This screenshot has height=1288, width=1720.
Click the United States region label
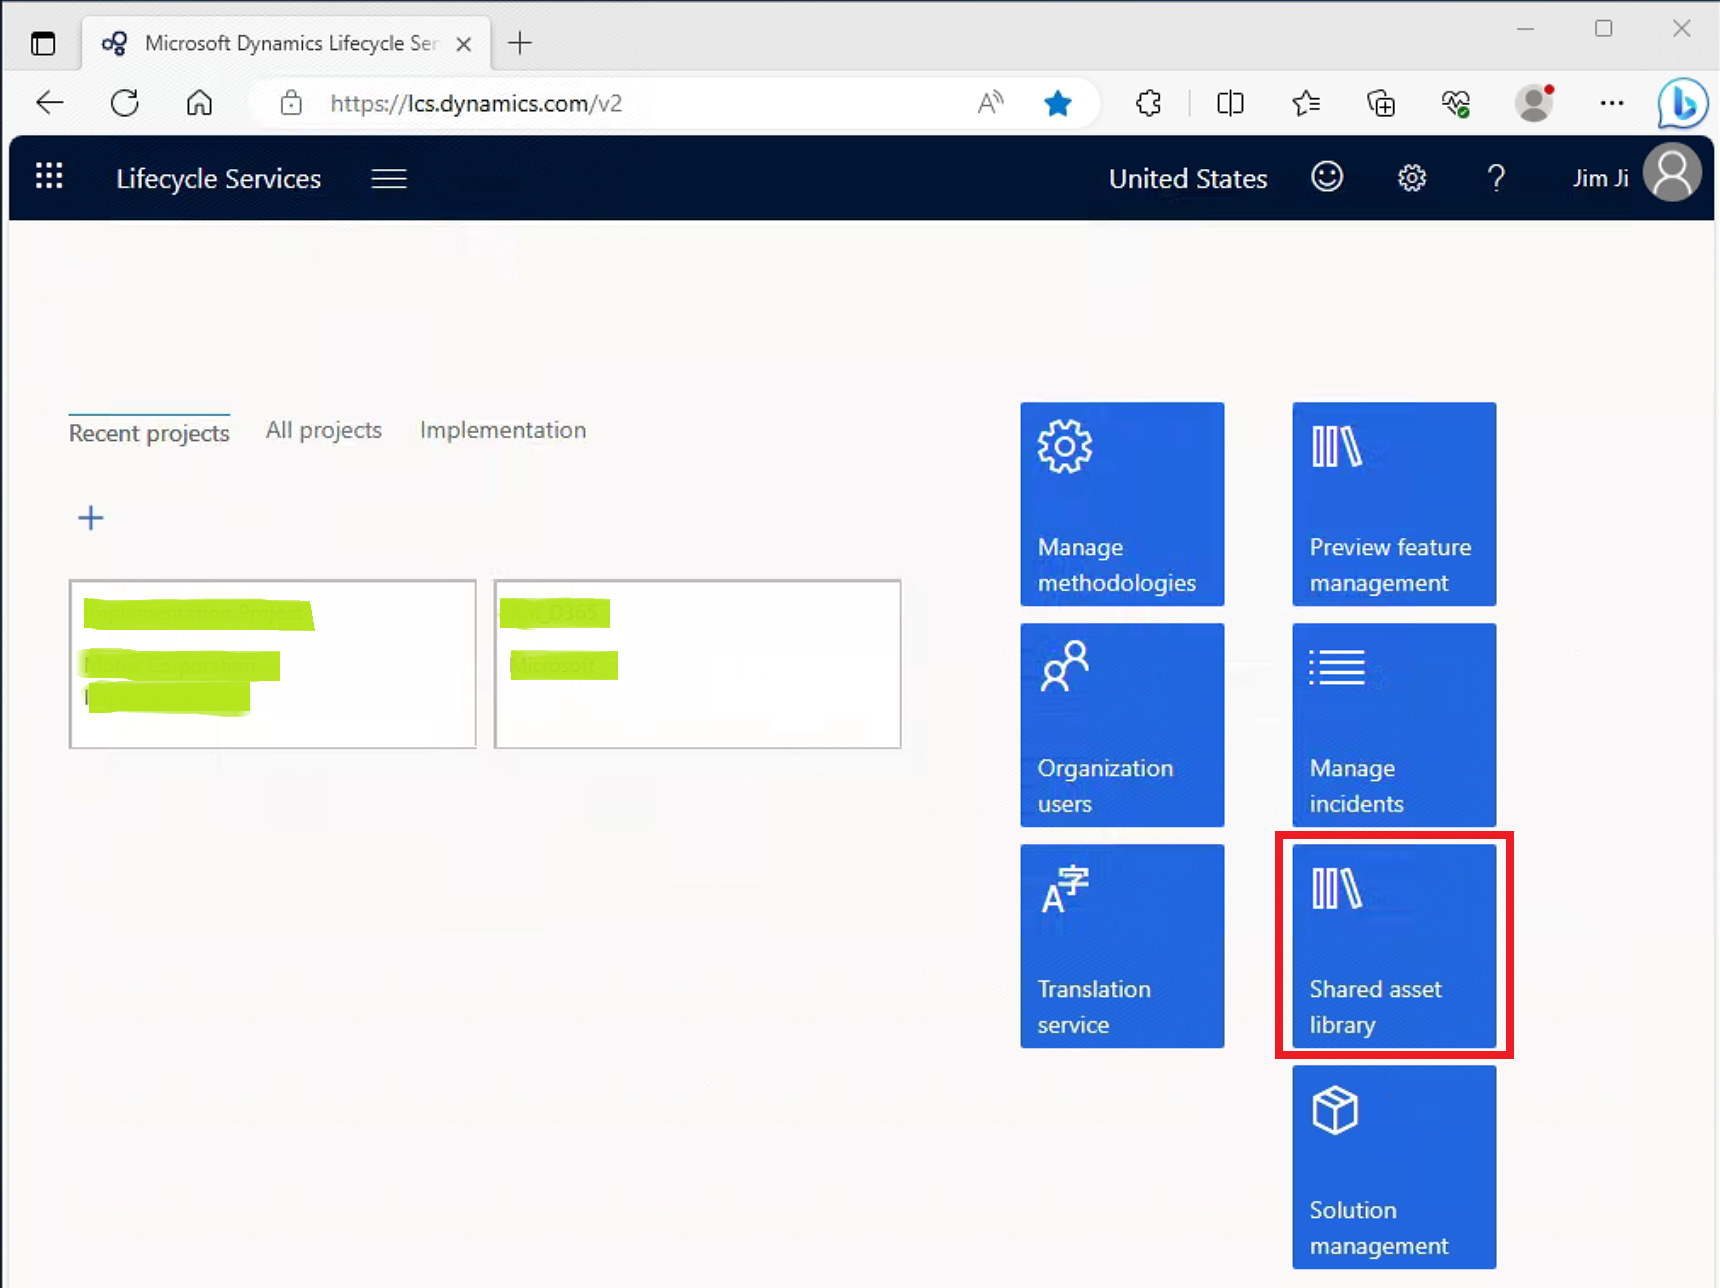(1188, 178)
